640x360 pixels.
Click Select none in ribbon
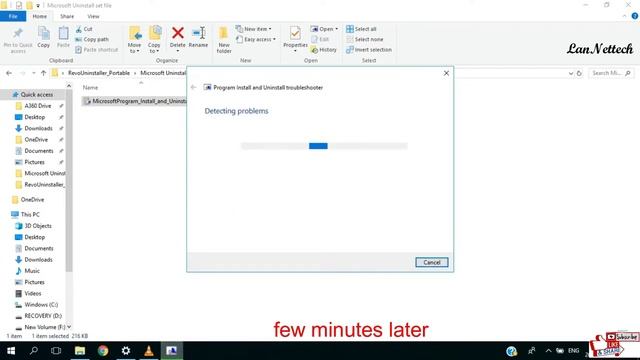pos(364,40)
